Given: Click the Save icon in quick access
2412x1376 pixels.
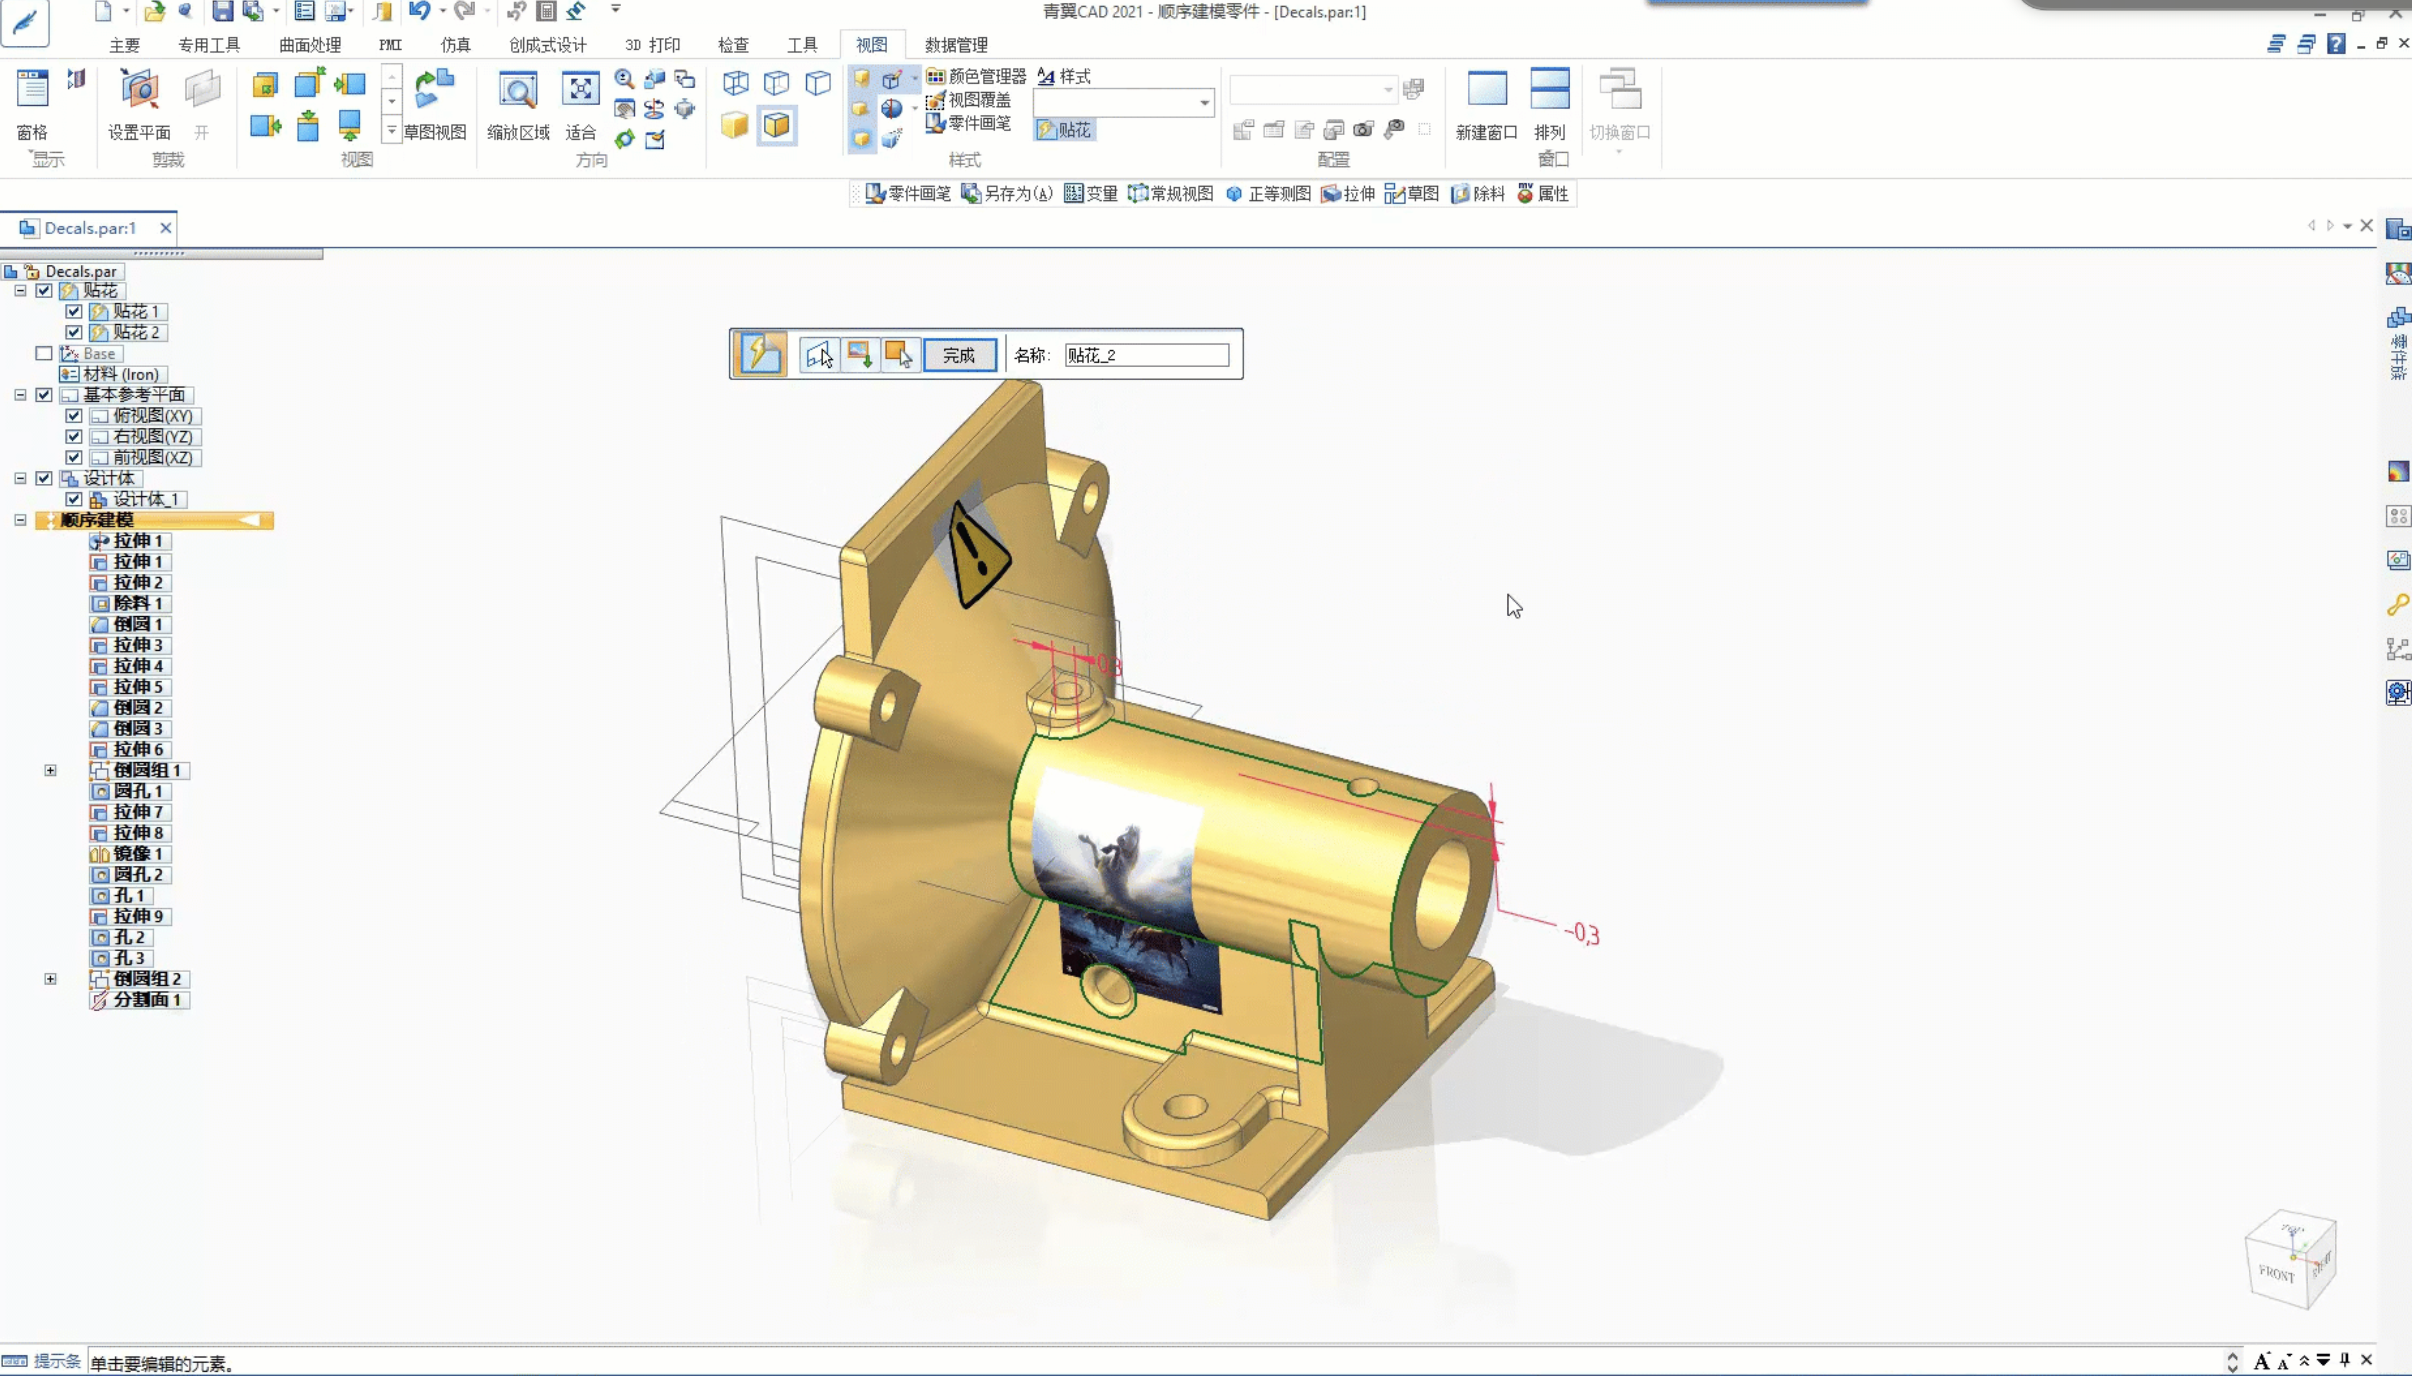Looking at the screenshot, I should click(222, 11).
